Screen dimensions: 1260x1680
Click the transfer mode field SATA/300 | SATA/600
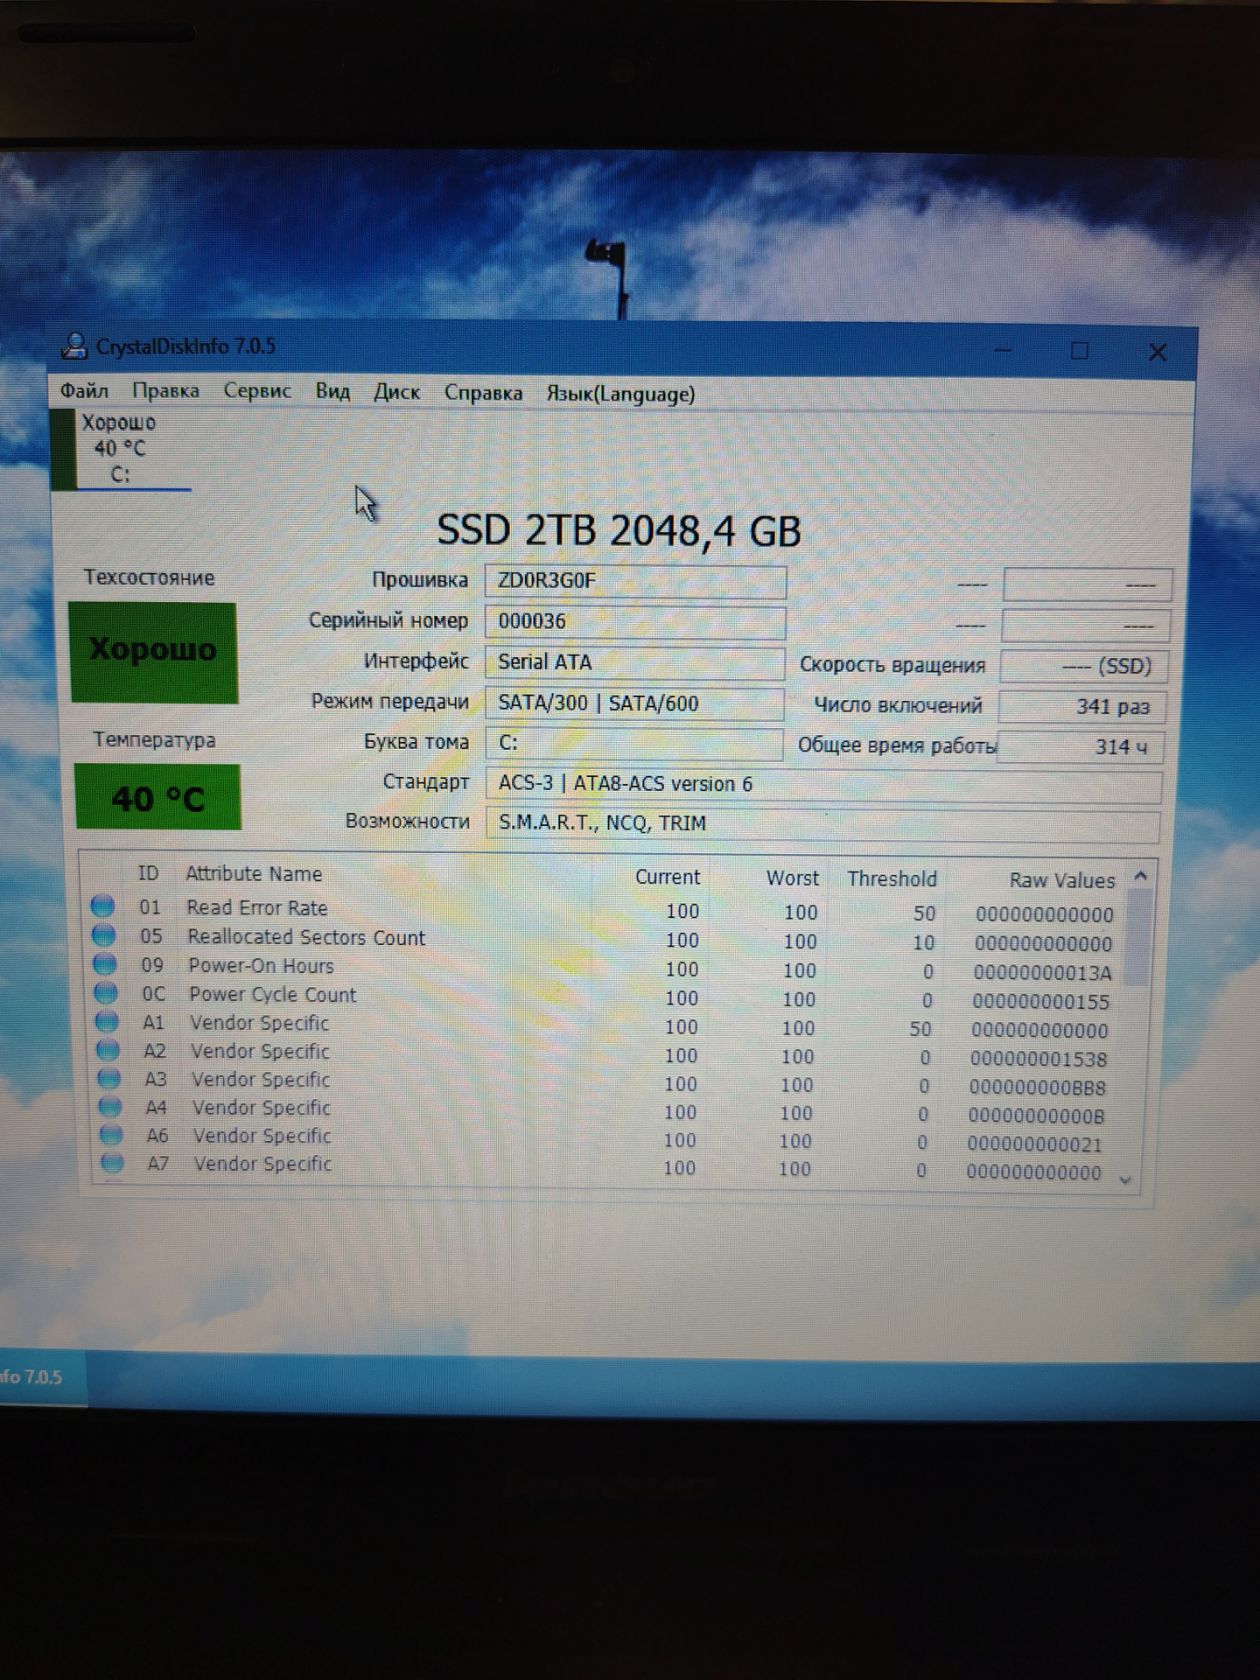634,703
